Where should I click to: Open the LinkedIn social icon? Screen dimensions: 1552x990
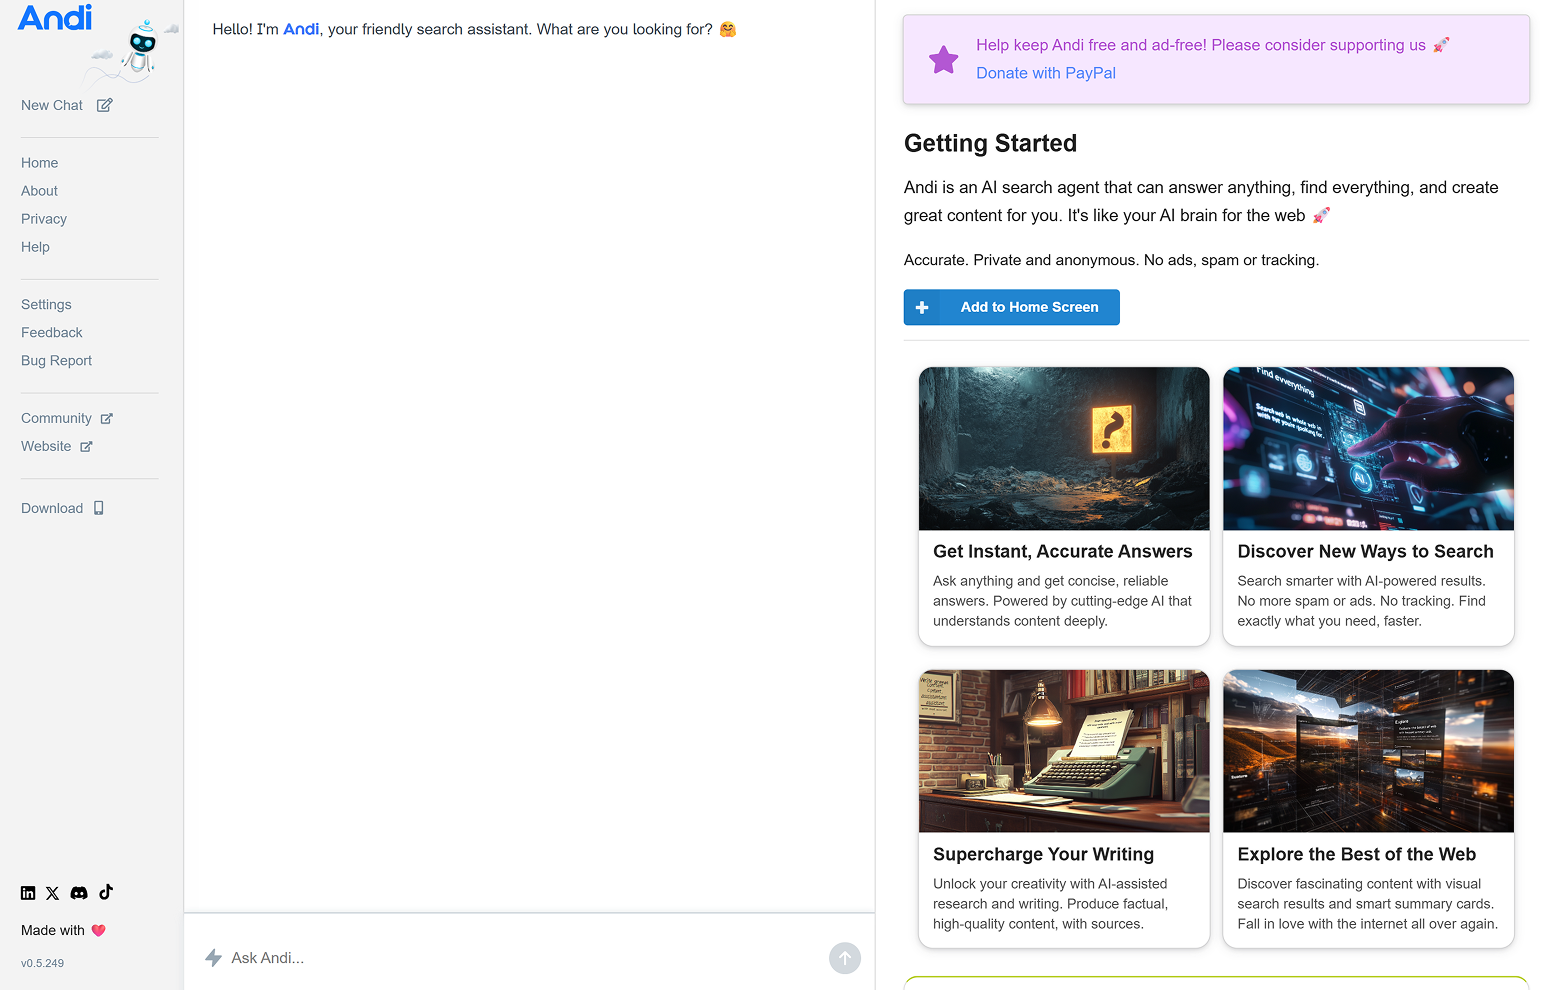(x=28, y=893)
